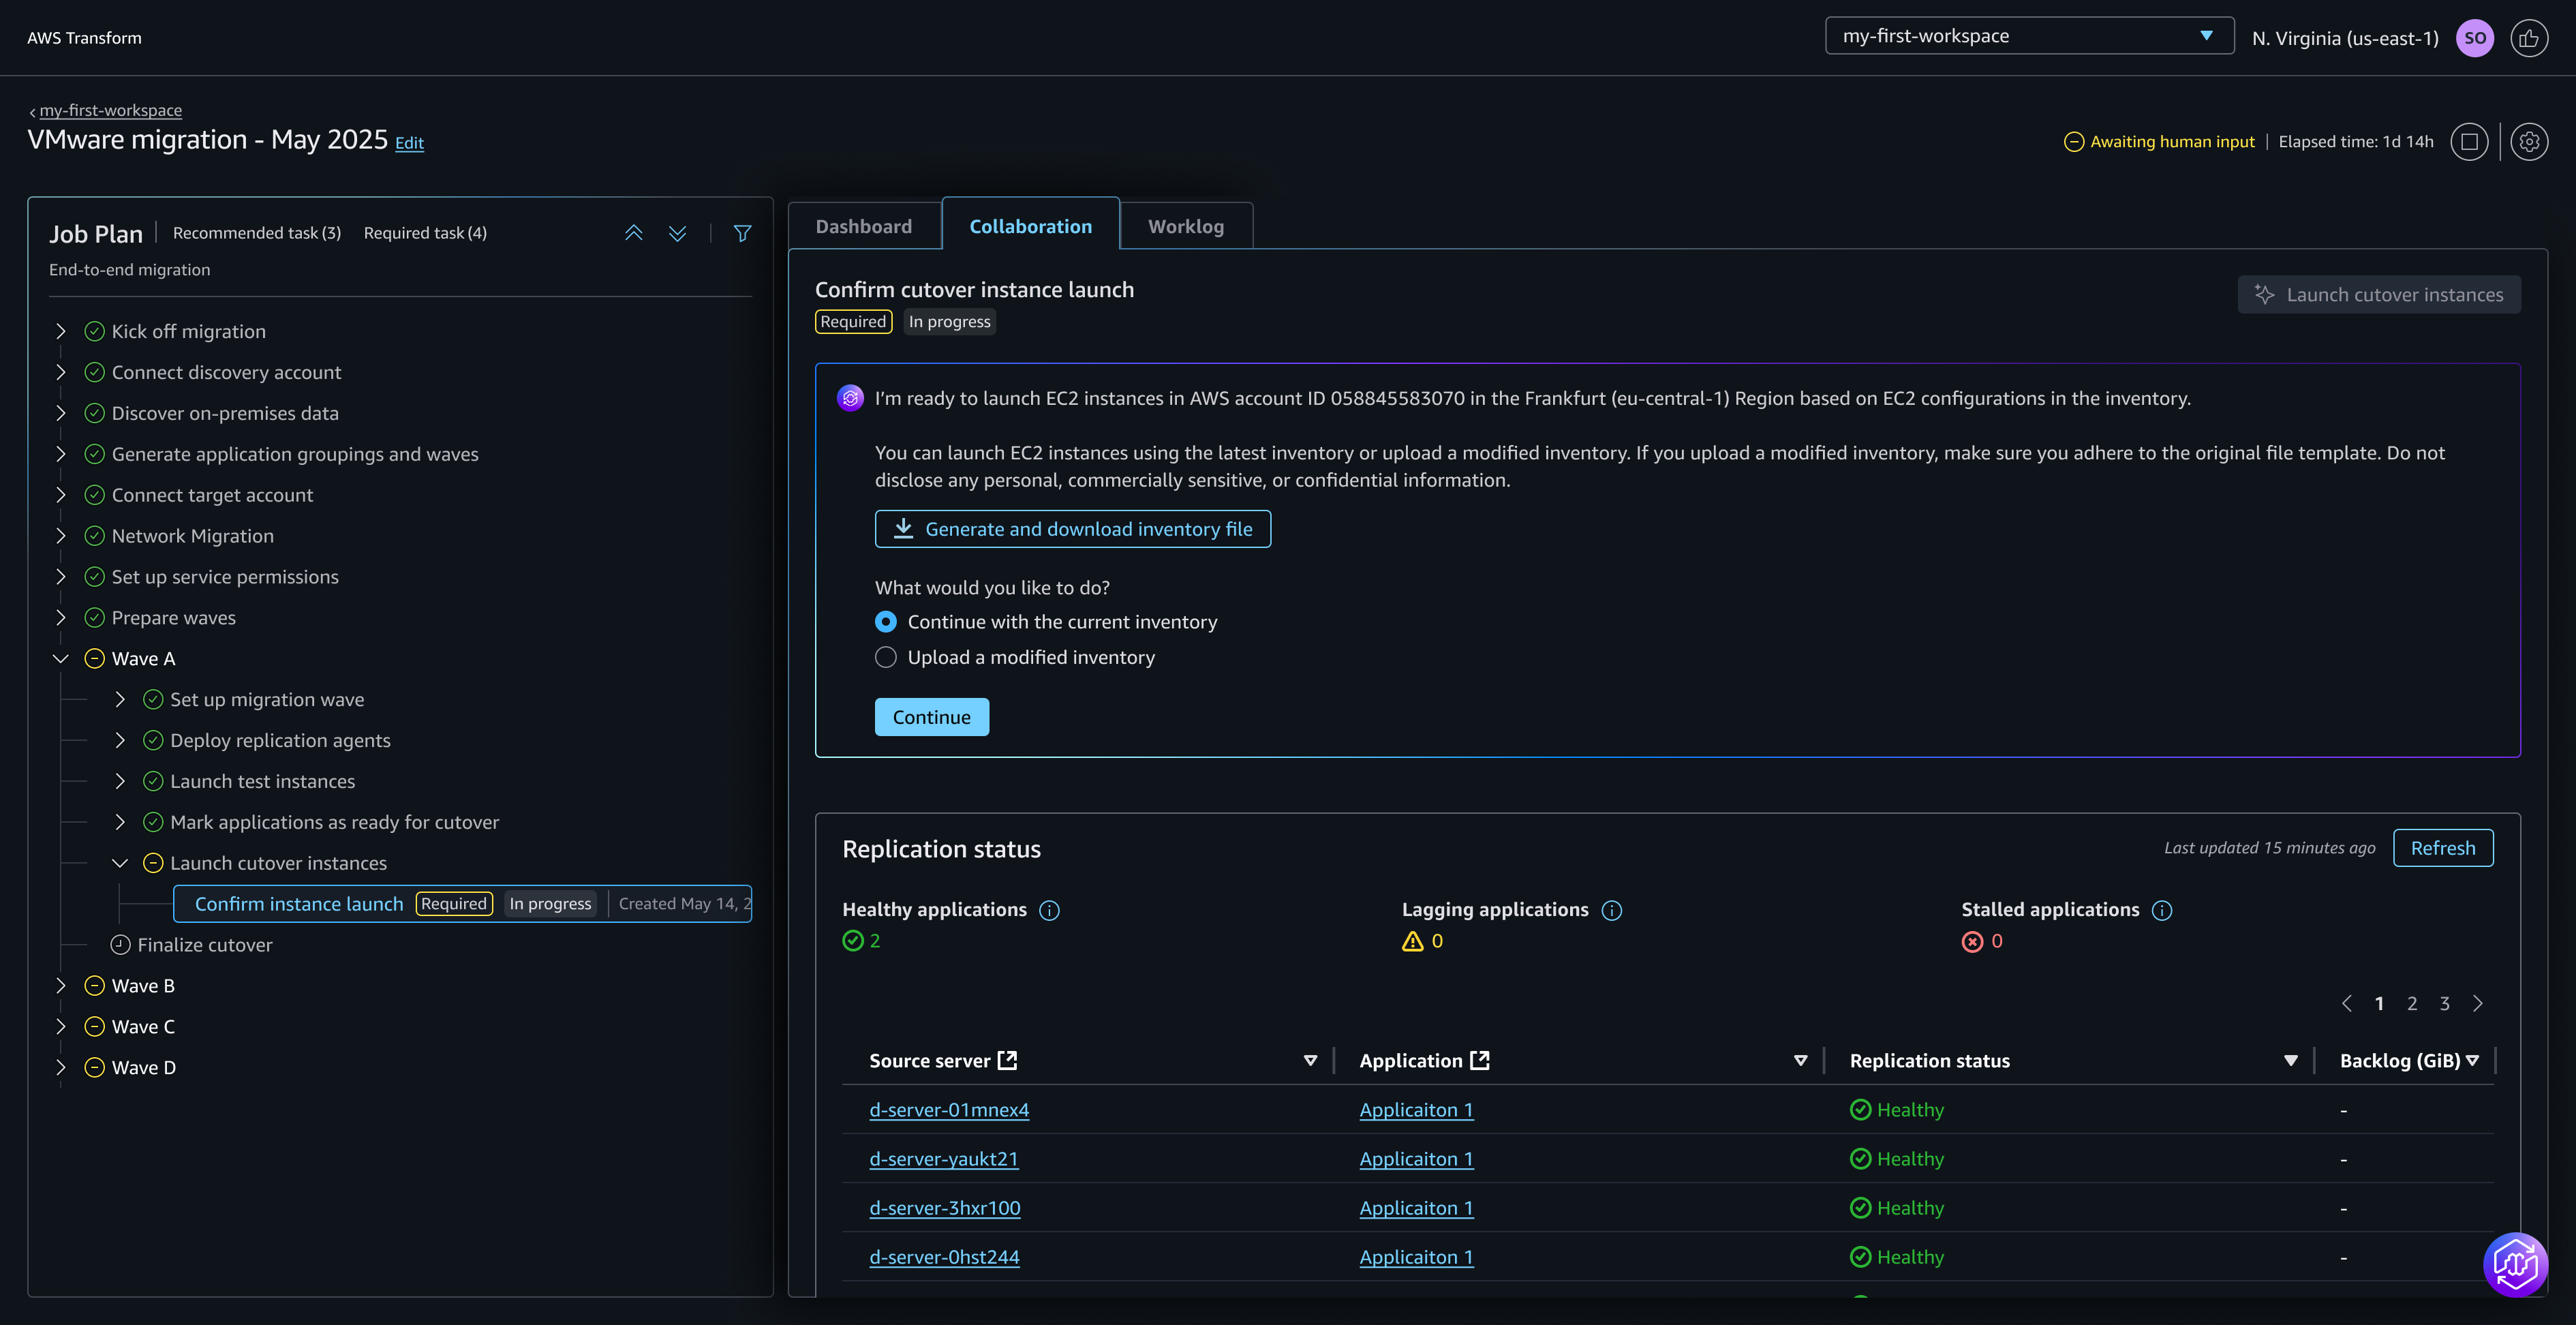This screenshot has width=2576, height=1325.
Task: Open the d-server-01mnex4 source server link
Action: click(948, 1110)
